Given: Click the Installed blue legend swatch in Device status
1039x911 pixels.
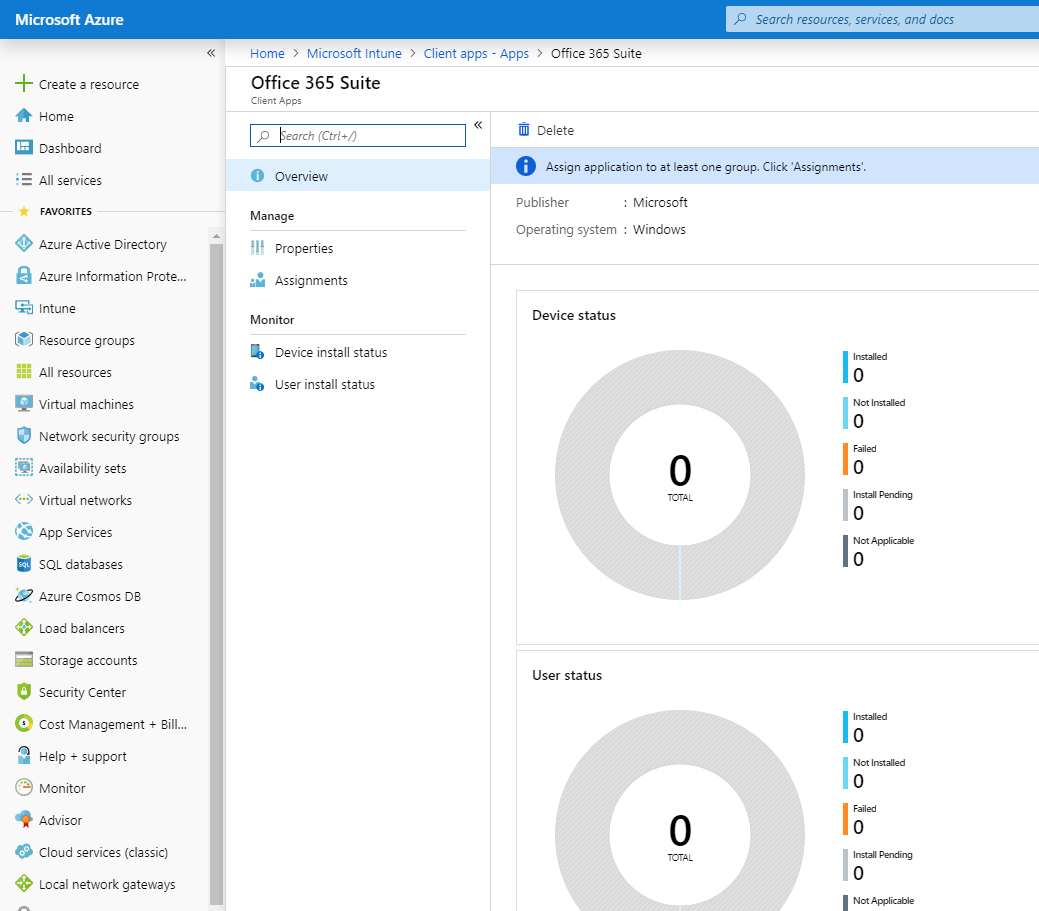Looking at the screenshot, I should [x=845, y=367].
